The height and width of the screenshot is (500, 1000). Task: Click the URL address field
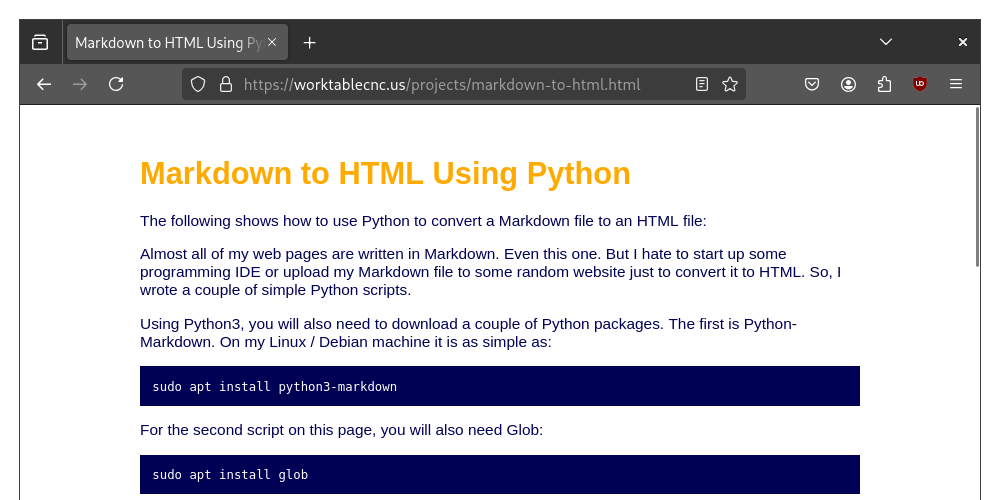click(x=463, y=84)
